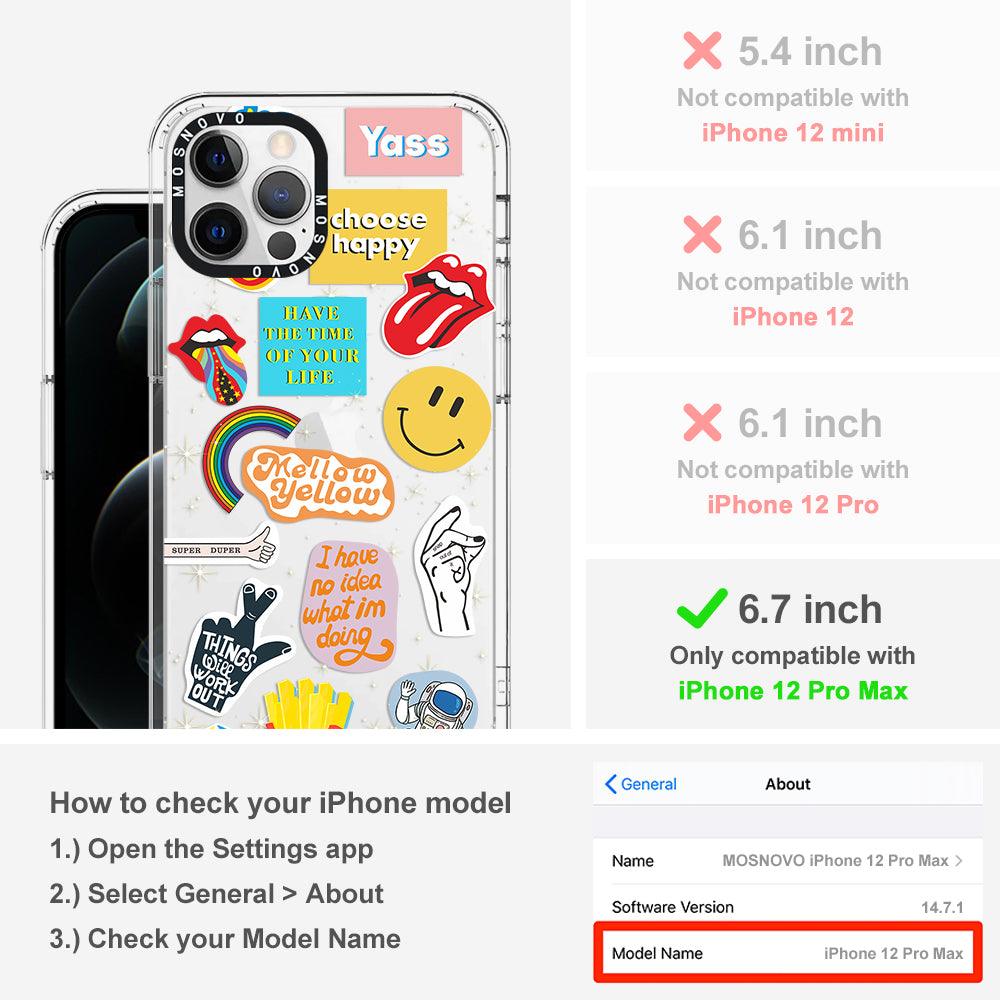Click the yellow smiley face sticker
Image resolution: width=1000 pixels, height=1000 pixels.
tap(437, 420)
